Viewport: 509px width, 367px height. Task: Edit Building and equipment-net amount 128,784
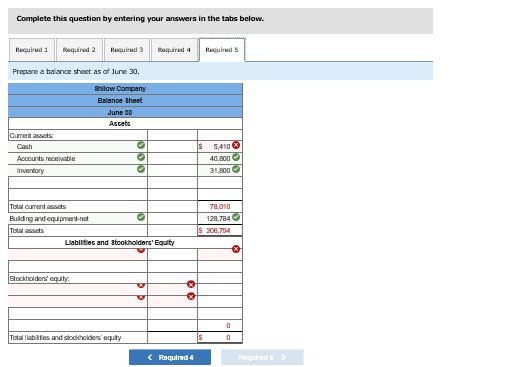[x=220, y=219]
